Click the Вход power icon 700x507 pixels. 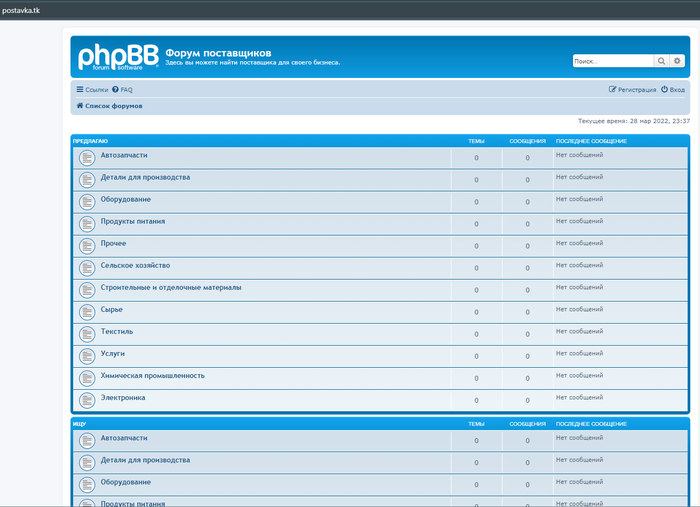(664, 89)
